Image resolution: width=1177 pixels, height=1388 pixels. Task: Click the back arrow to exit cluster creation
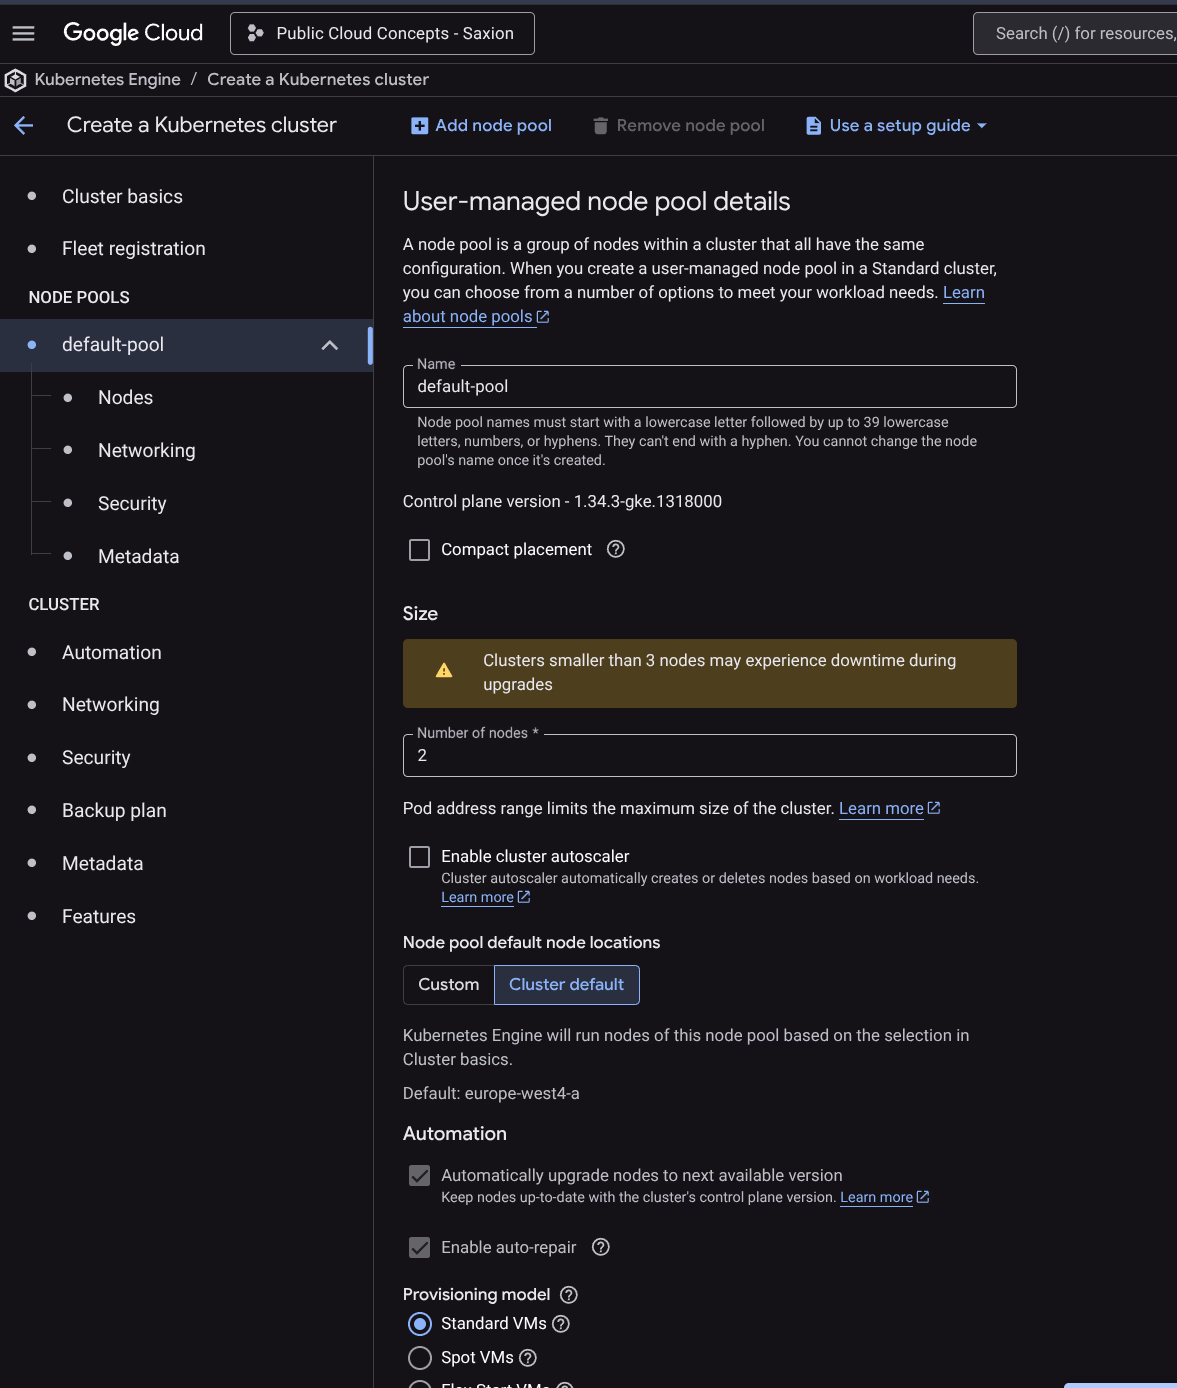(x=23, y=125)
